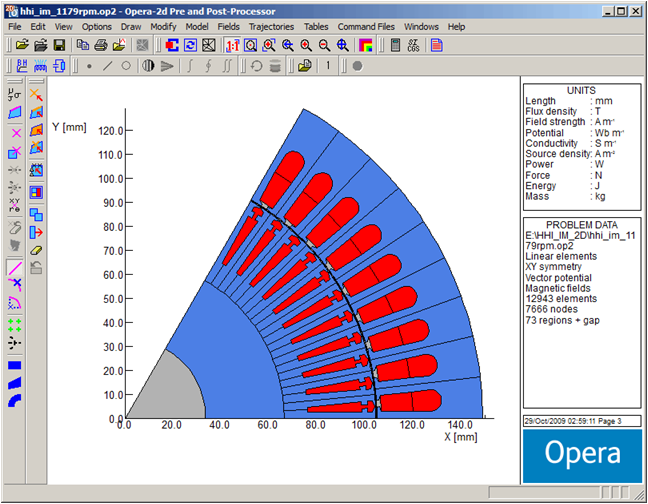Select the eraser icon in the left toolbar

pos(37,250)
